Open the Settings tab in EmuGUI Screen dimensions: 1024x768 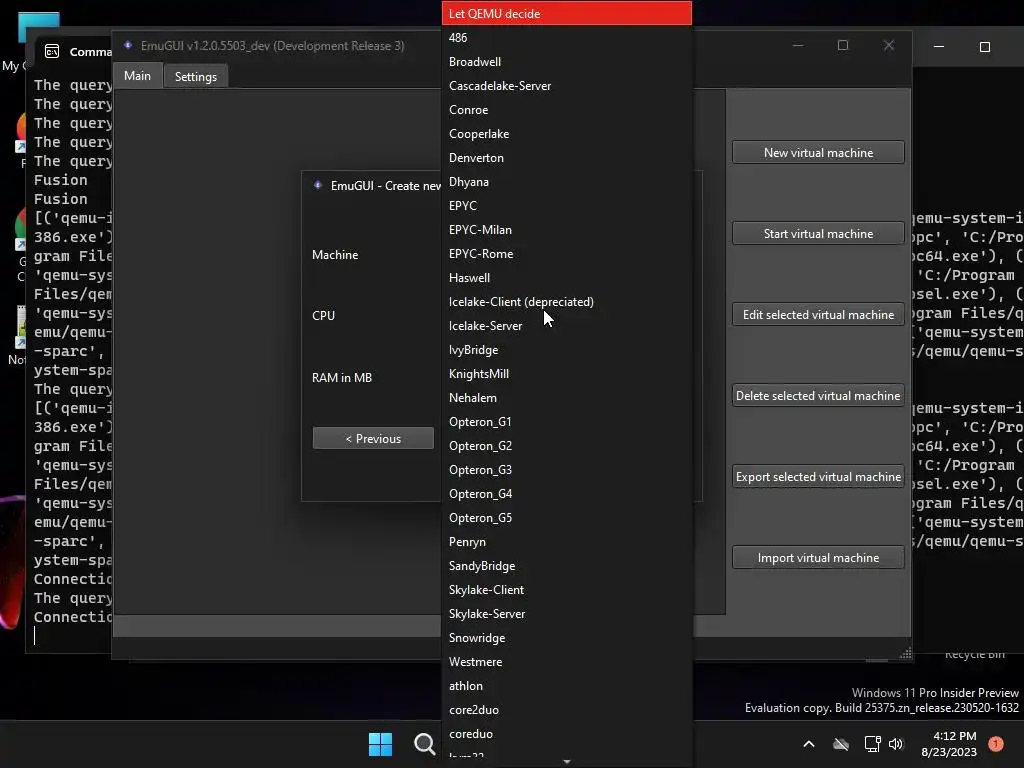(x=196, y=77)
